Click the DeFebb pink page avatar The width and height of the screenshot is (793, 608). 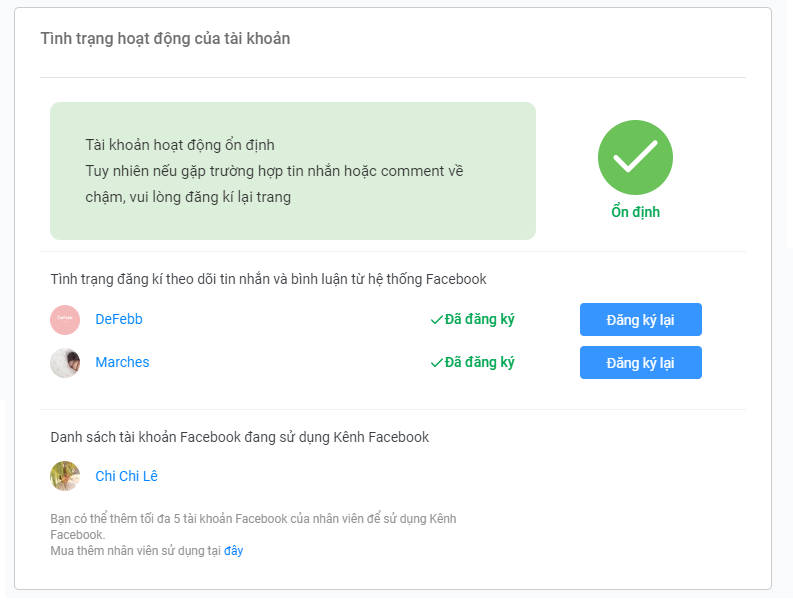point(65,320)
